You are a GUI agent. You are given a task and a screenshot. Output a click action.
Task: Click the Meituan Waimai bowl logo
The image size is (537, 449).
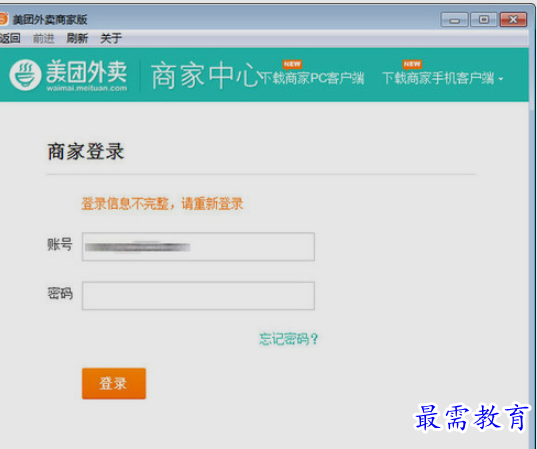25,75
